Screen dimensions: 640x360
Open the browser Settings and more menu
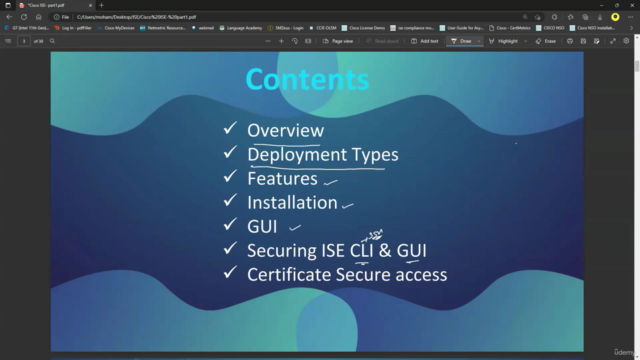point(631,17)
